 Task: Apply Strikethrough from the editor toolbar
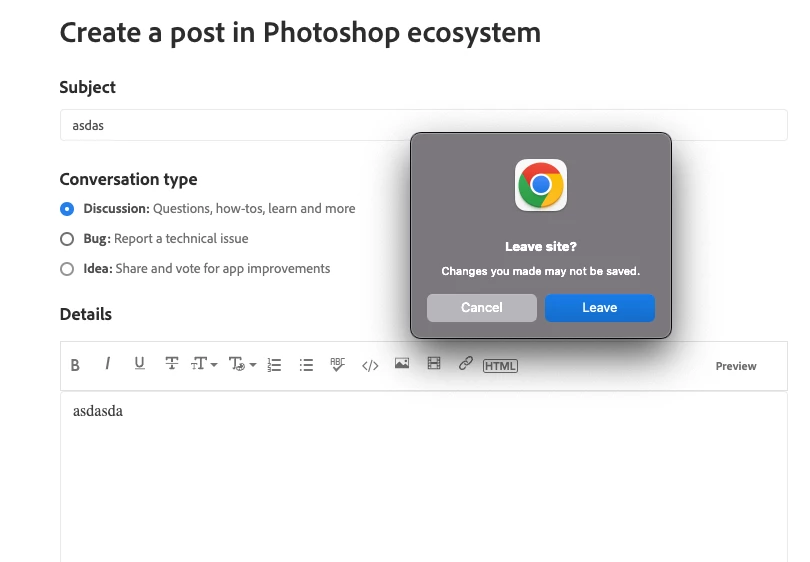click(172, 364)
